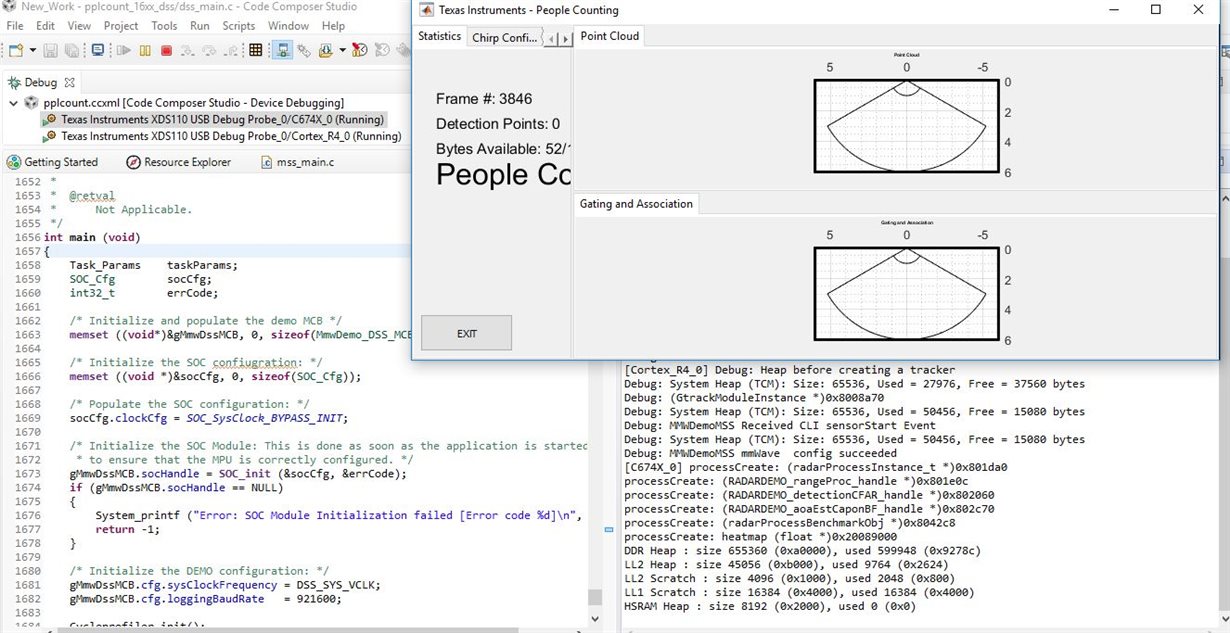Switch to the mss_main.c editor tab
Image resolution: width=1230 pixels, height=633 pixels.
pyautogui.click(x=305, y=162)
